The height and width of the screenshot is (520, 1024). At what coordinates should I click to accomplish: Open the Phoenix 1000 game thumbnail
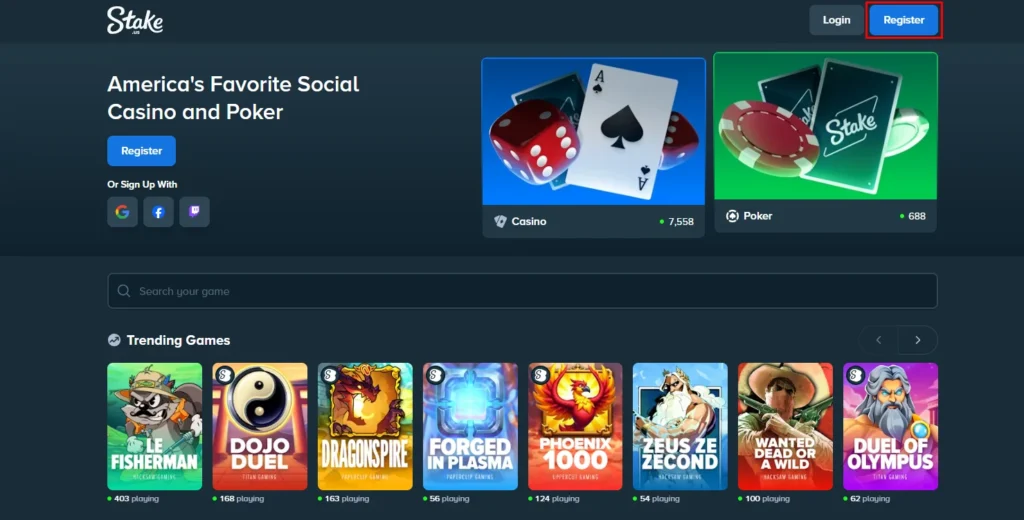click(575, 427)
